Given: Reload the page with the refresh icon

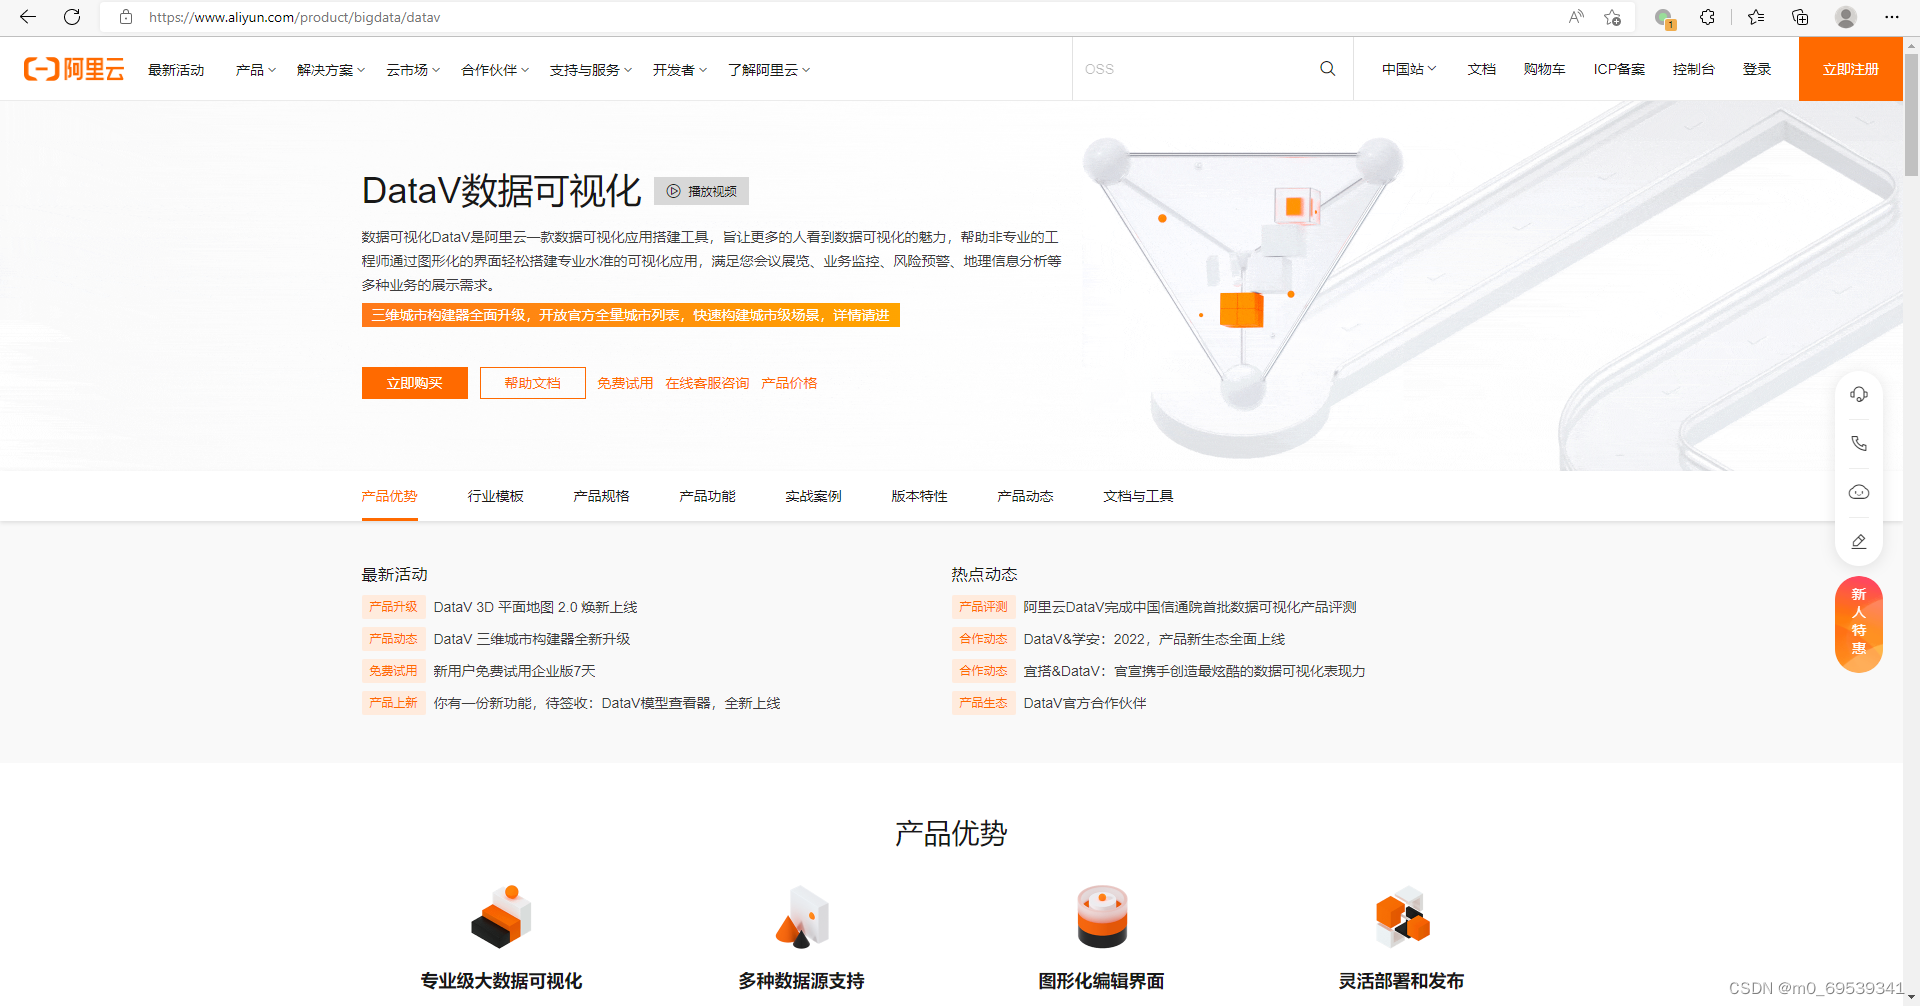Looking at the screenshot, I should coord(72,17).
